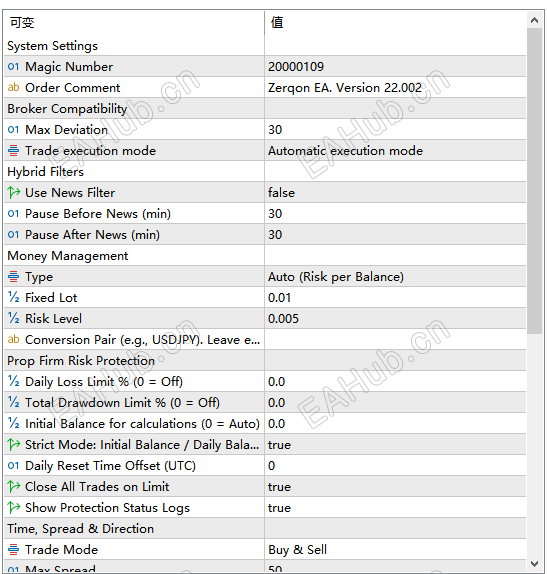Open the Automatic execution mode value dropdown
This screenshot has width=547, height=574.
coord(395,150)
